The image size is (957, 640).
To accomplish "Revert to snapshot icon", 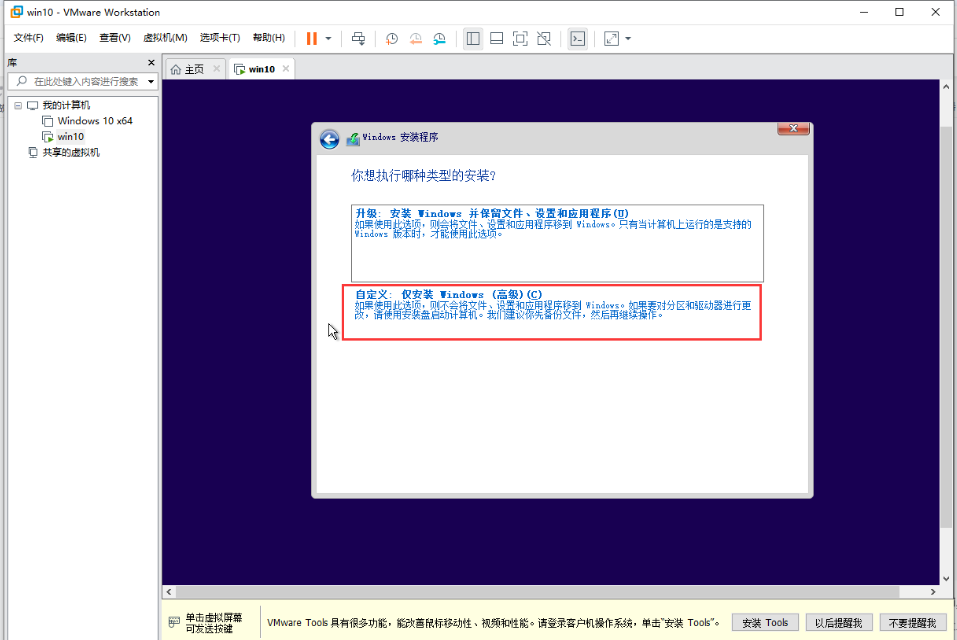I will pyautogui.click(x=416, y=38).
